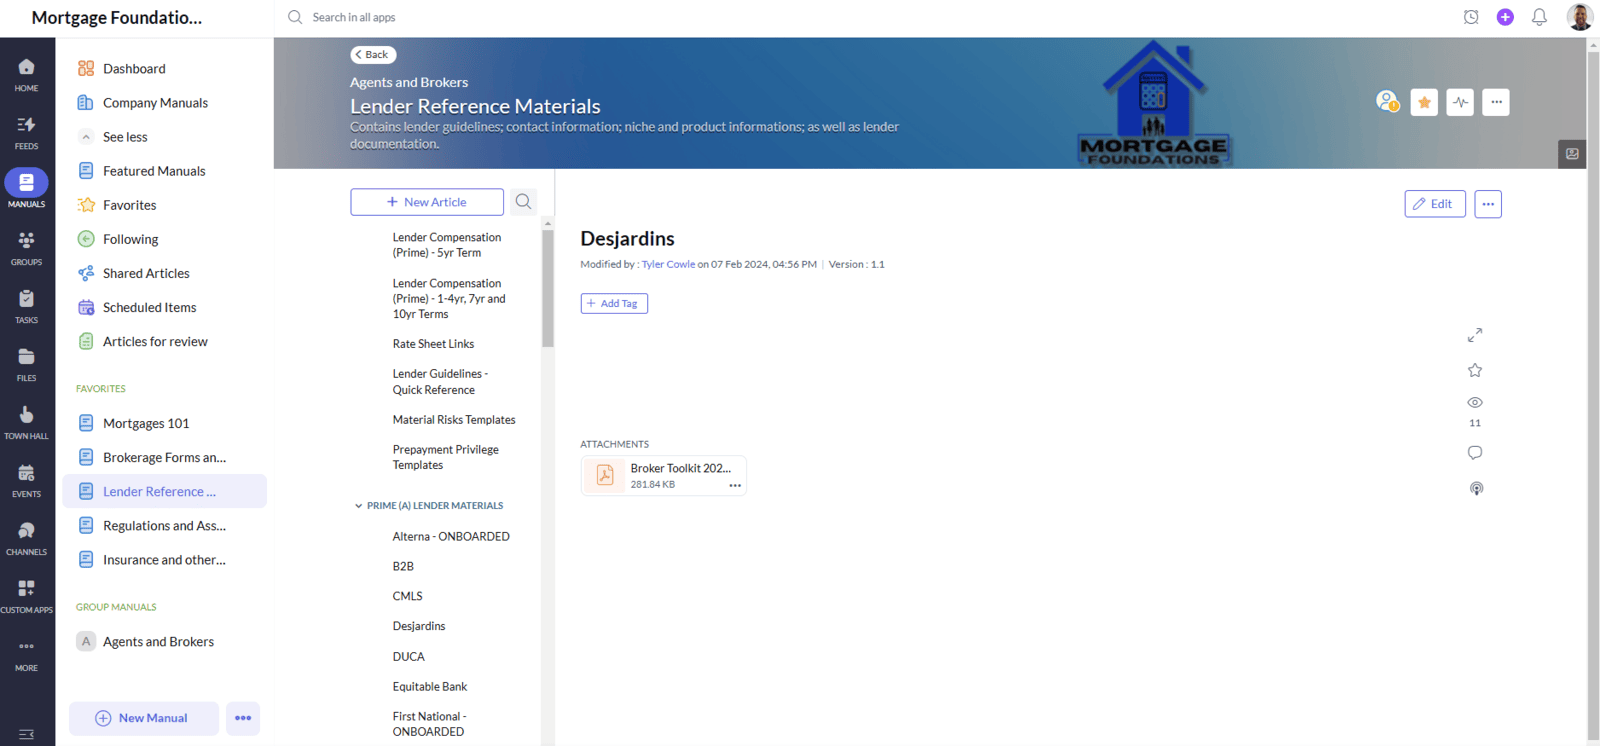Open the reminders clock icon in header
The width and height of the screenshot is (1600, 746).
(x=1471, y=17)
